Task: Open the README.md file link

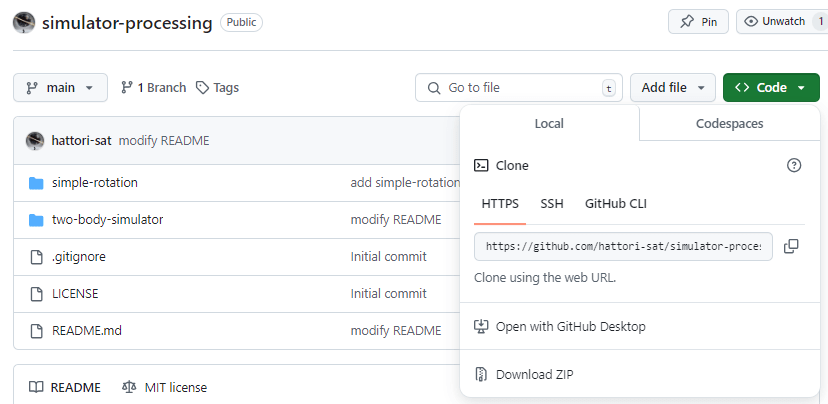Action: pos(87,331)
